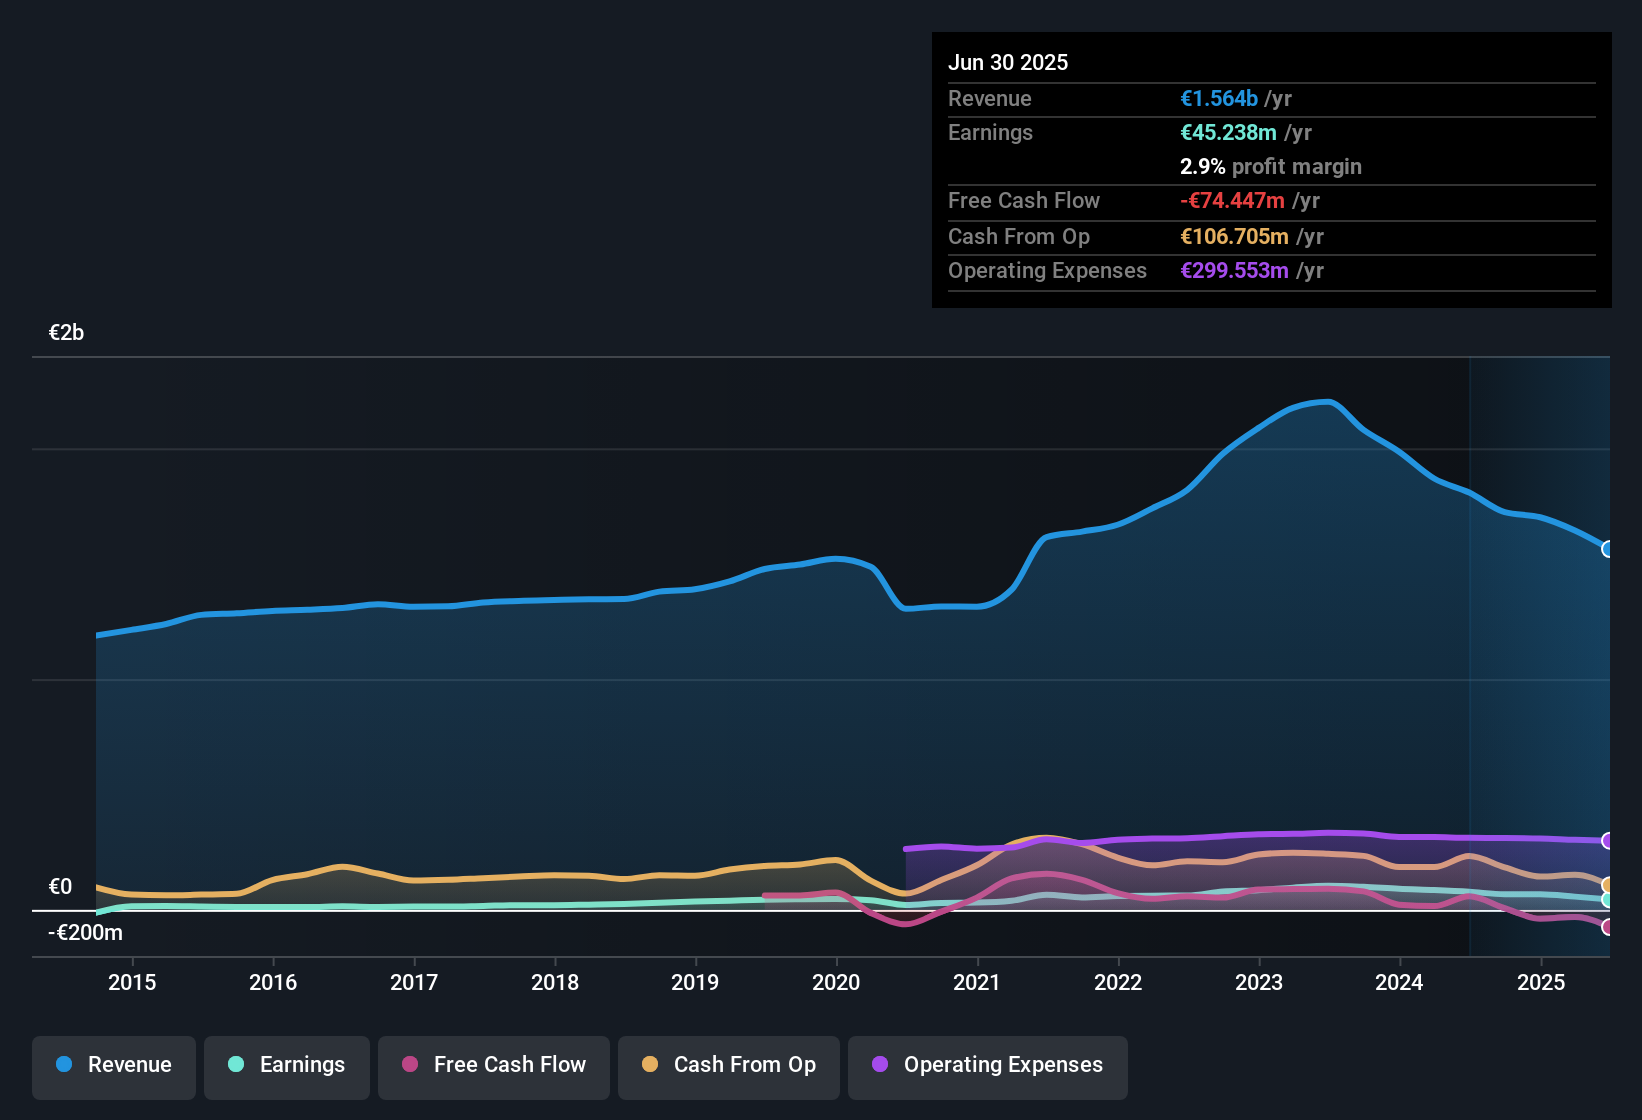The height and width of the screenshot is (1120, 1642).
Task: Click the purple Operating Expenses endpoint marker
Action: [x=1608, y=841]
